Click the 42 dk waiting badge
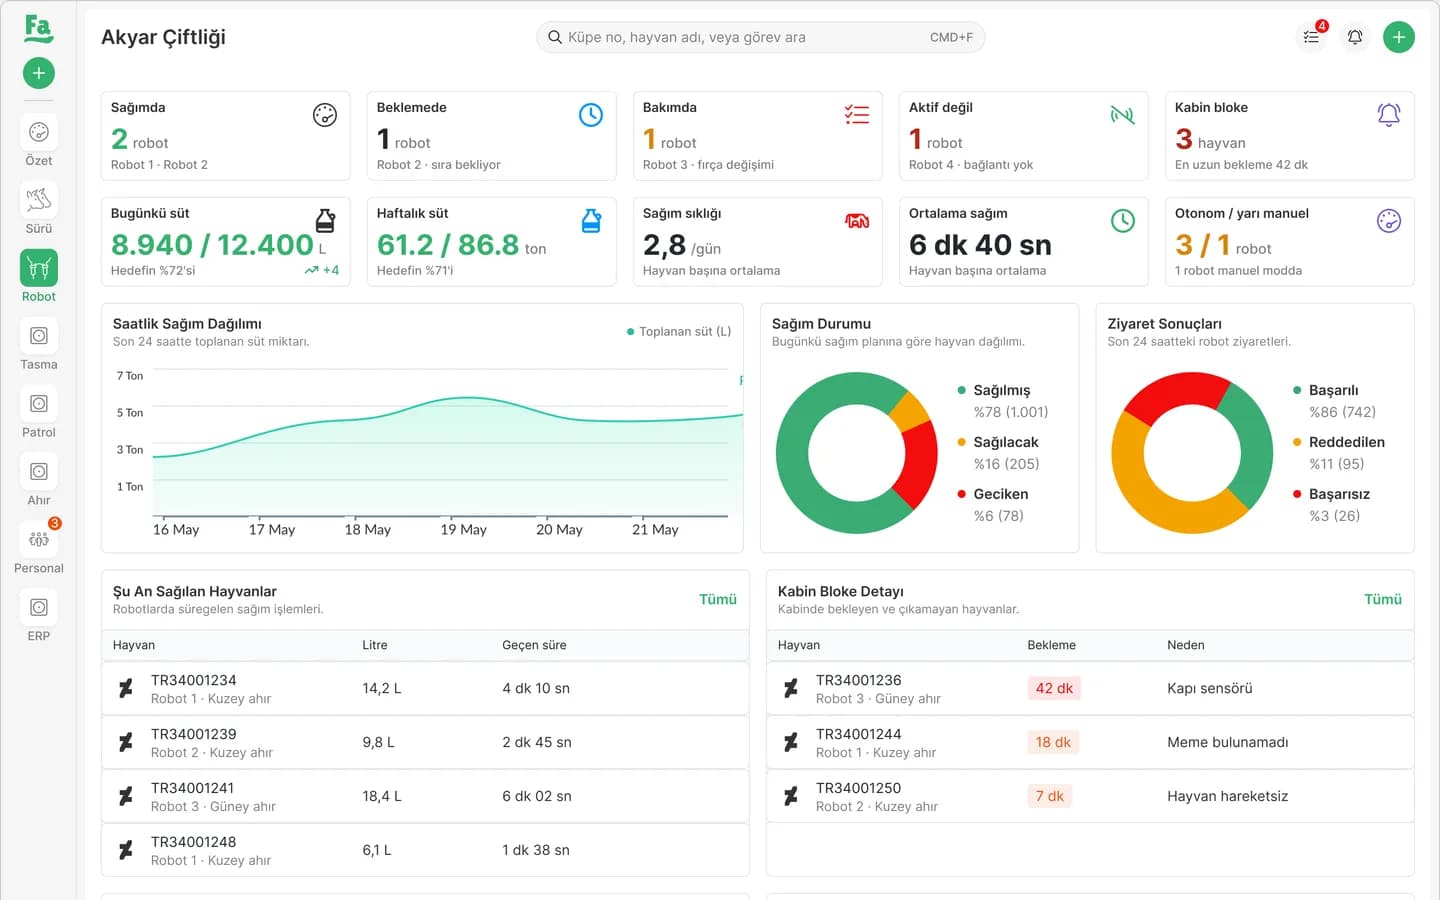The image size is (1440, 900). coord(1054,688)
